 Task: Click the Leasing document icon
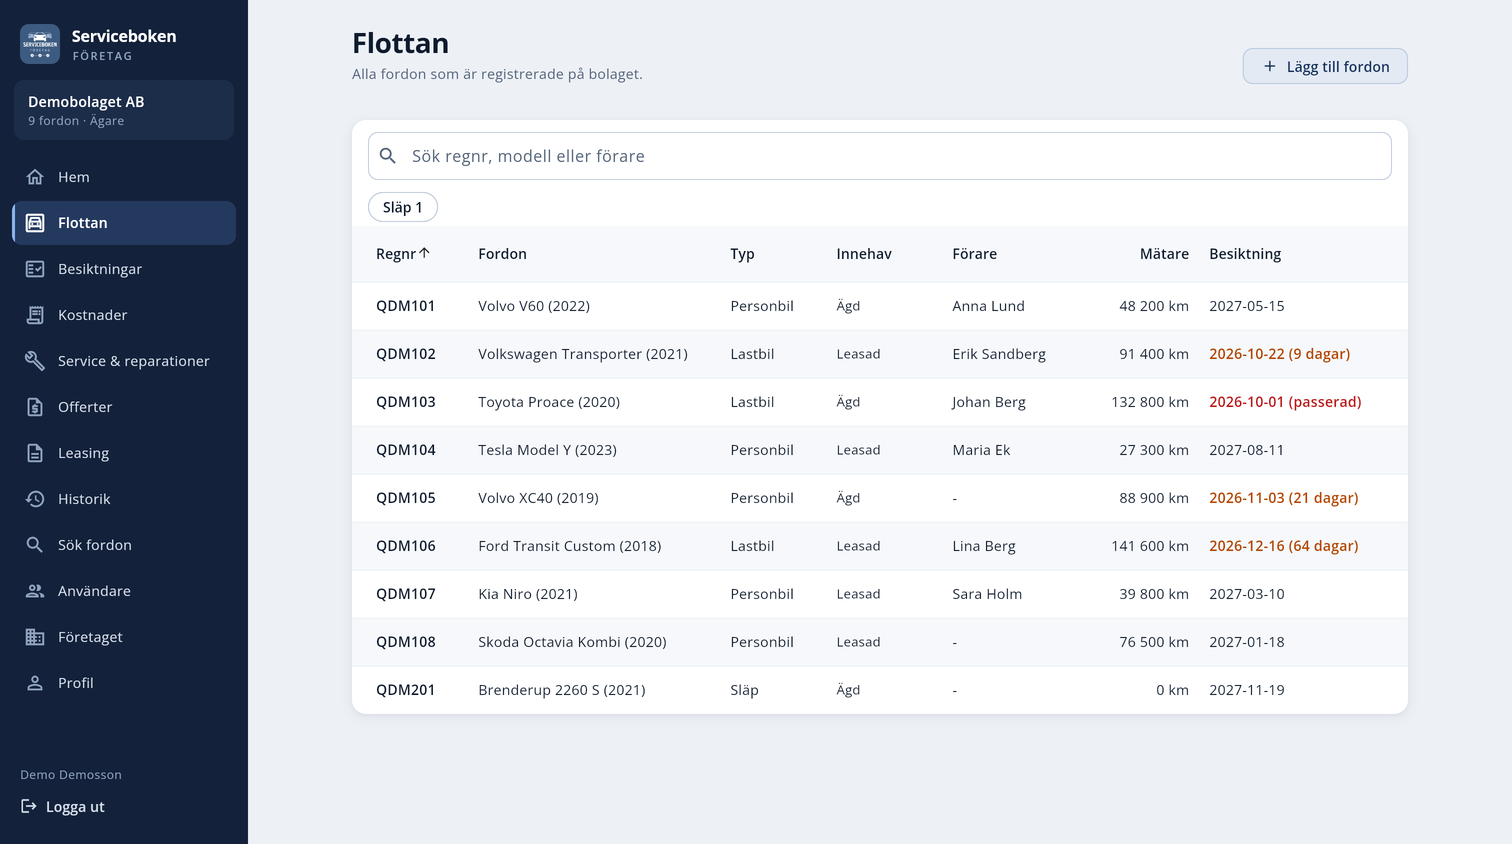[35, 453]
